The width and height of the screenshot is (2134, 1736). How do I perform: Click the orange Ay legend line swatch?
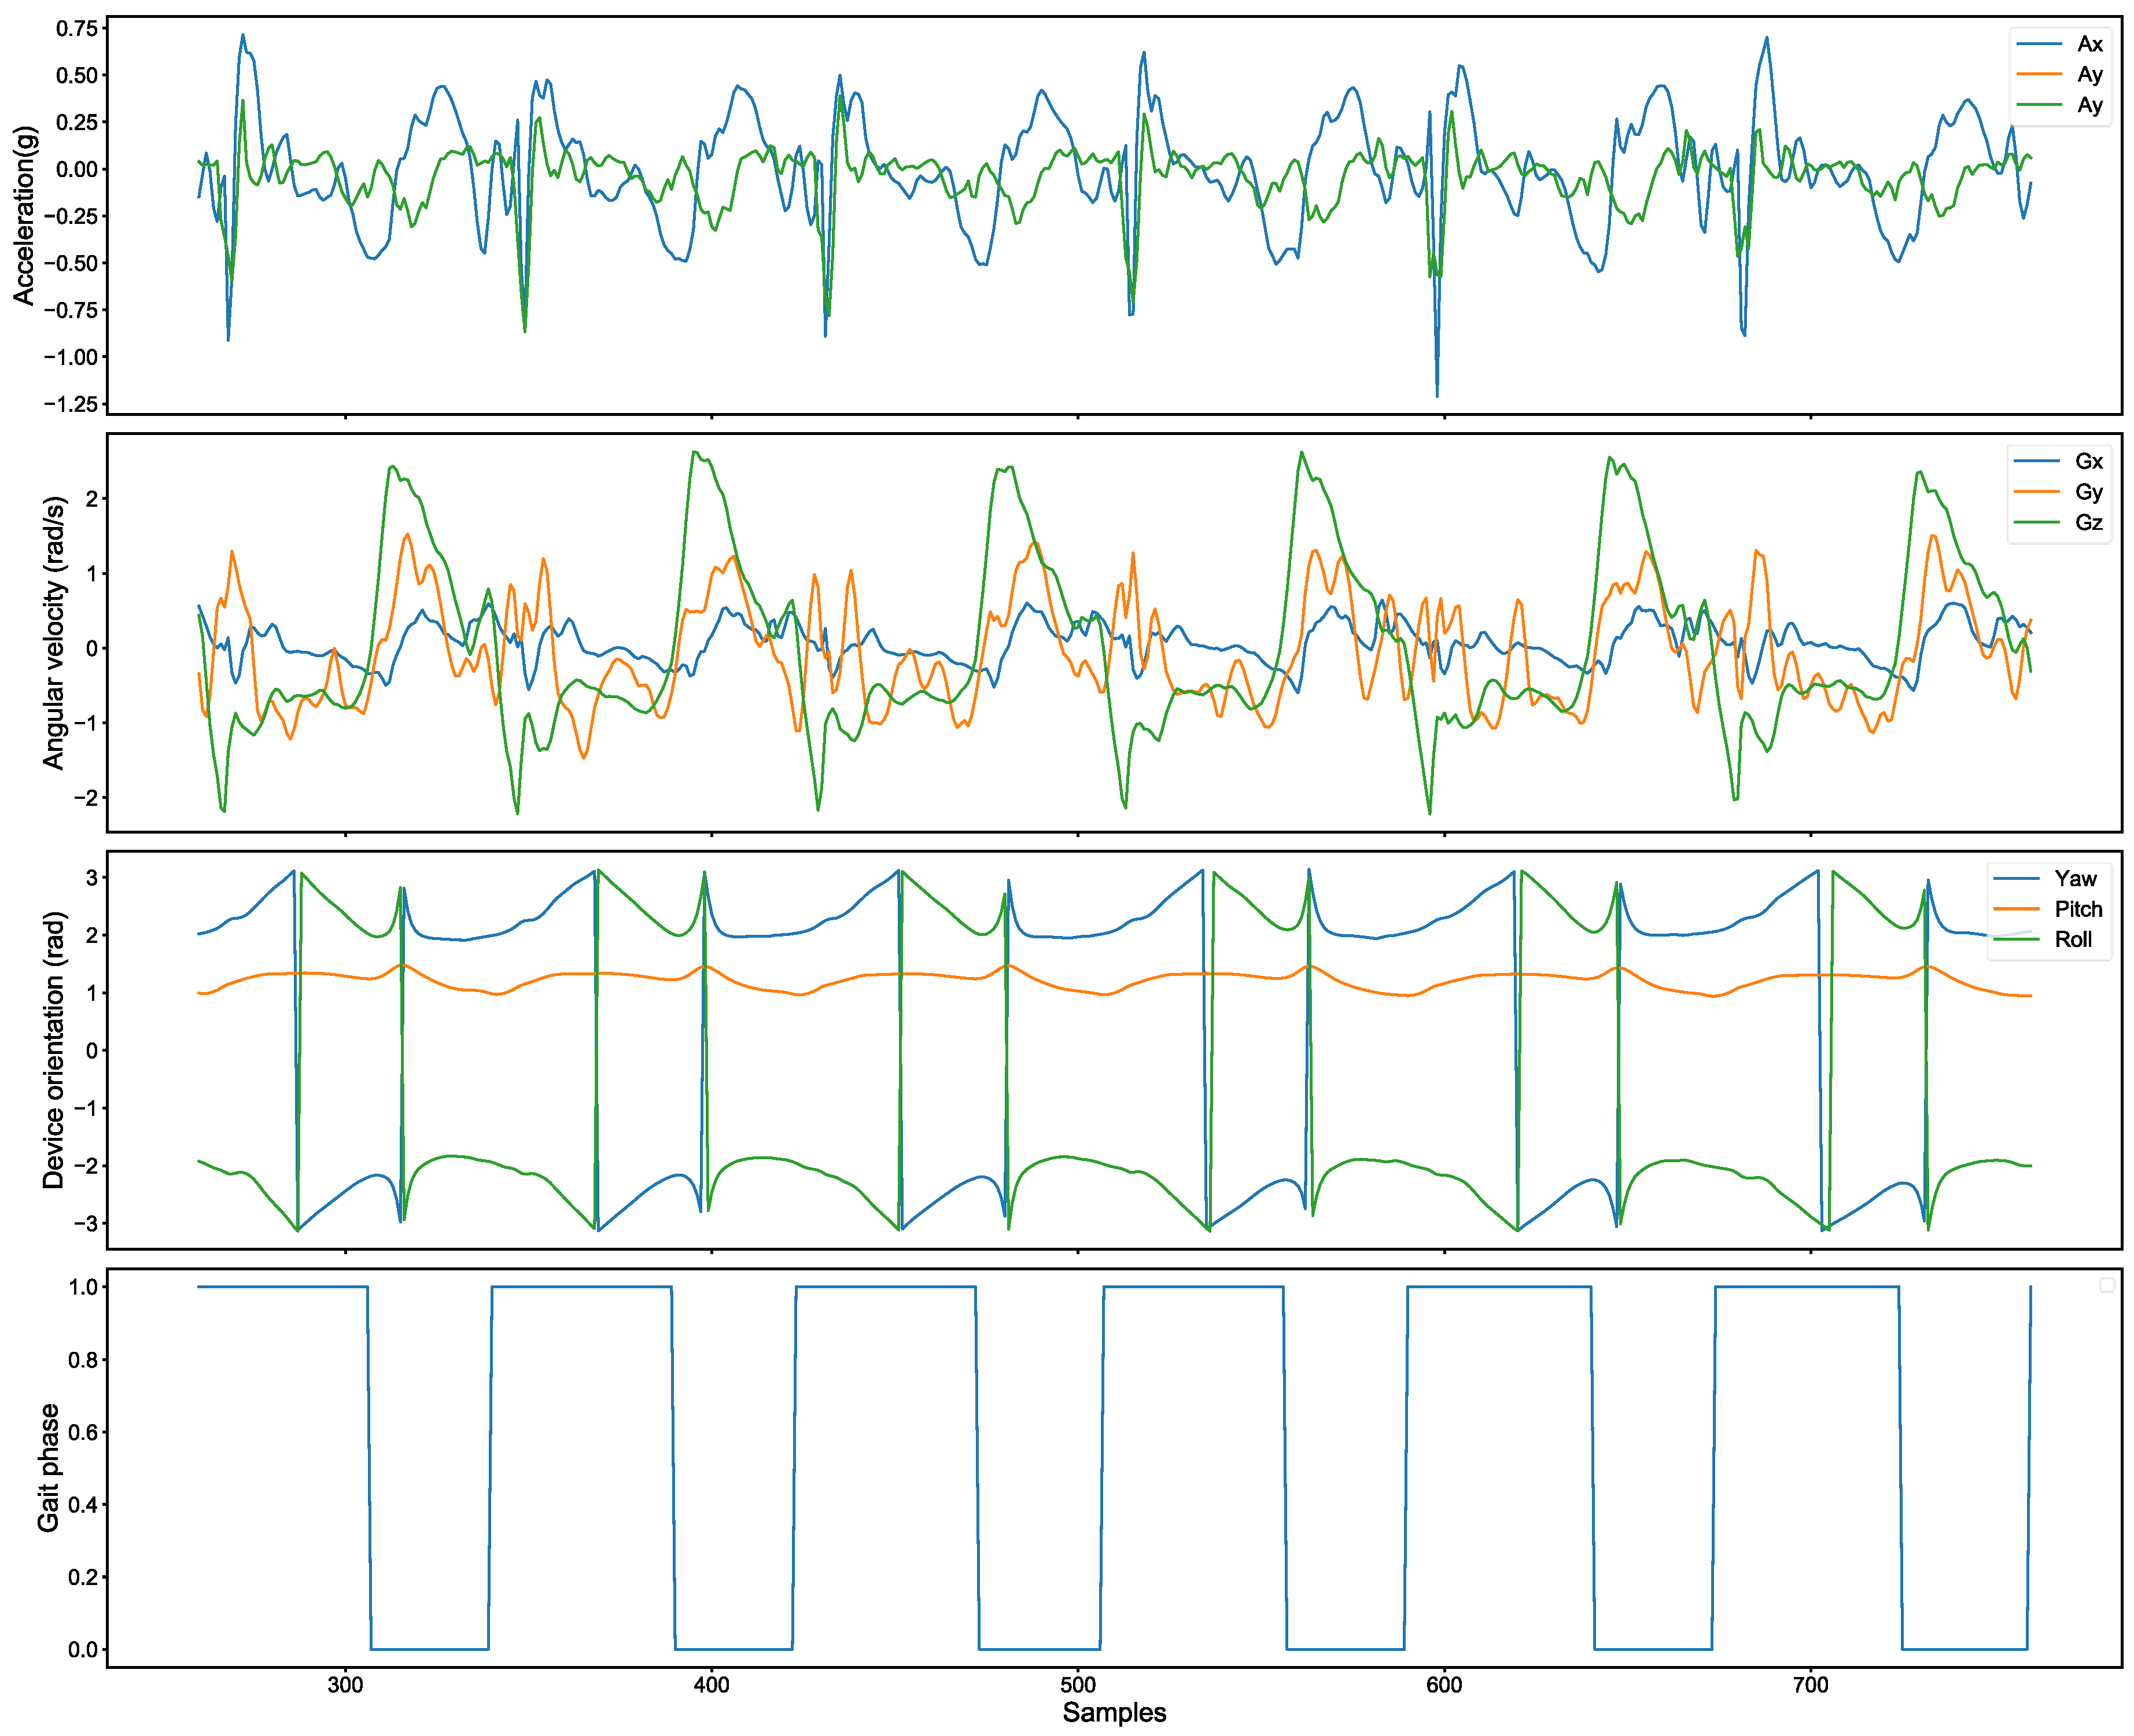2039,74
